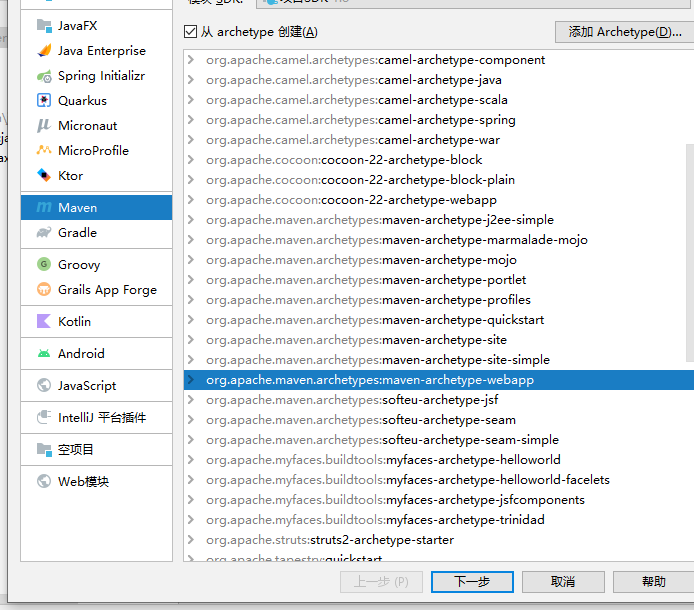Expand softeu-archetype-jsf entry
The image size is (694, 610).
[x=191, y=400]
